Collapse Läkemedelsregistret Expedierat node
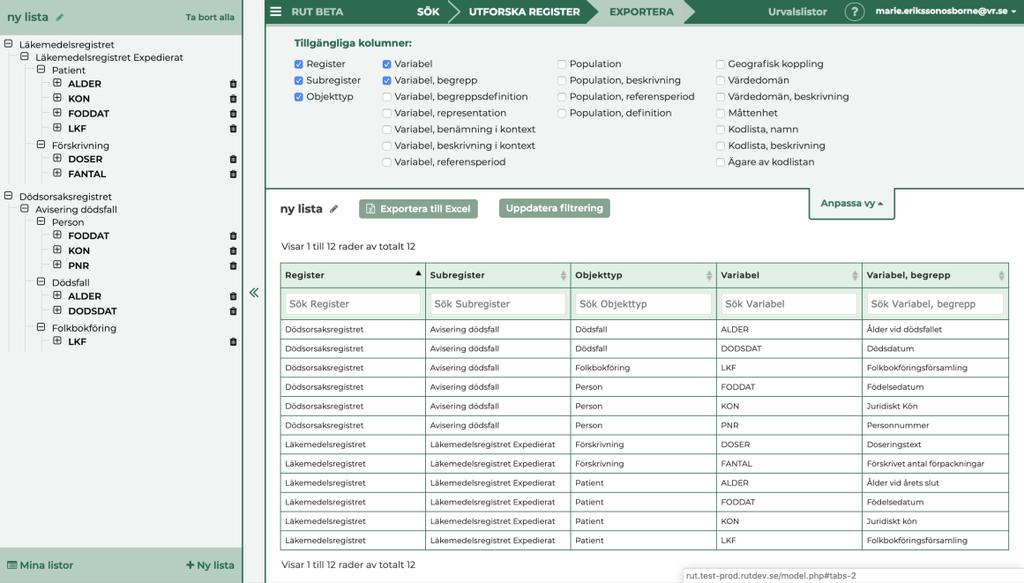This screenshot has height=583, width=1024. tap(25, 57)
